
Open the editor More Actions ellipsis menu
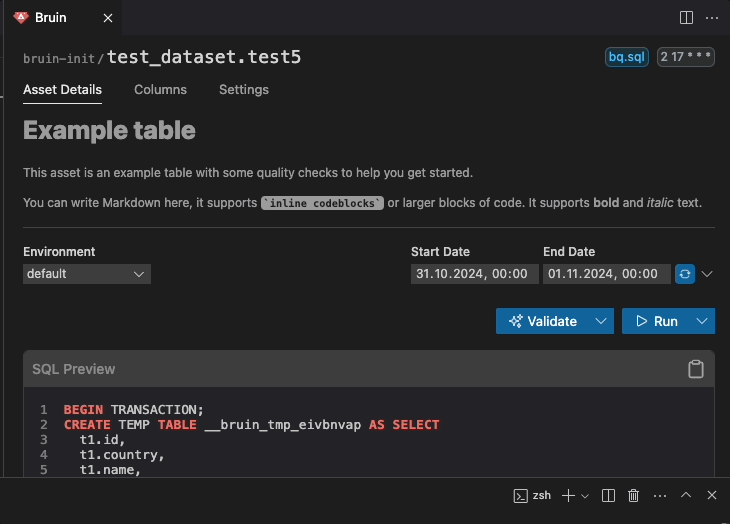pos(712,18)
